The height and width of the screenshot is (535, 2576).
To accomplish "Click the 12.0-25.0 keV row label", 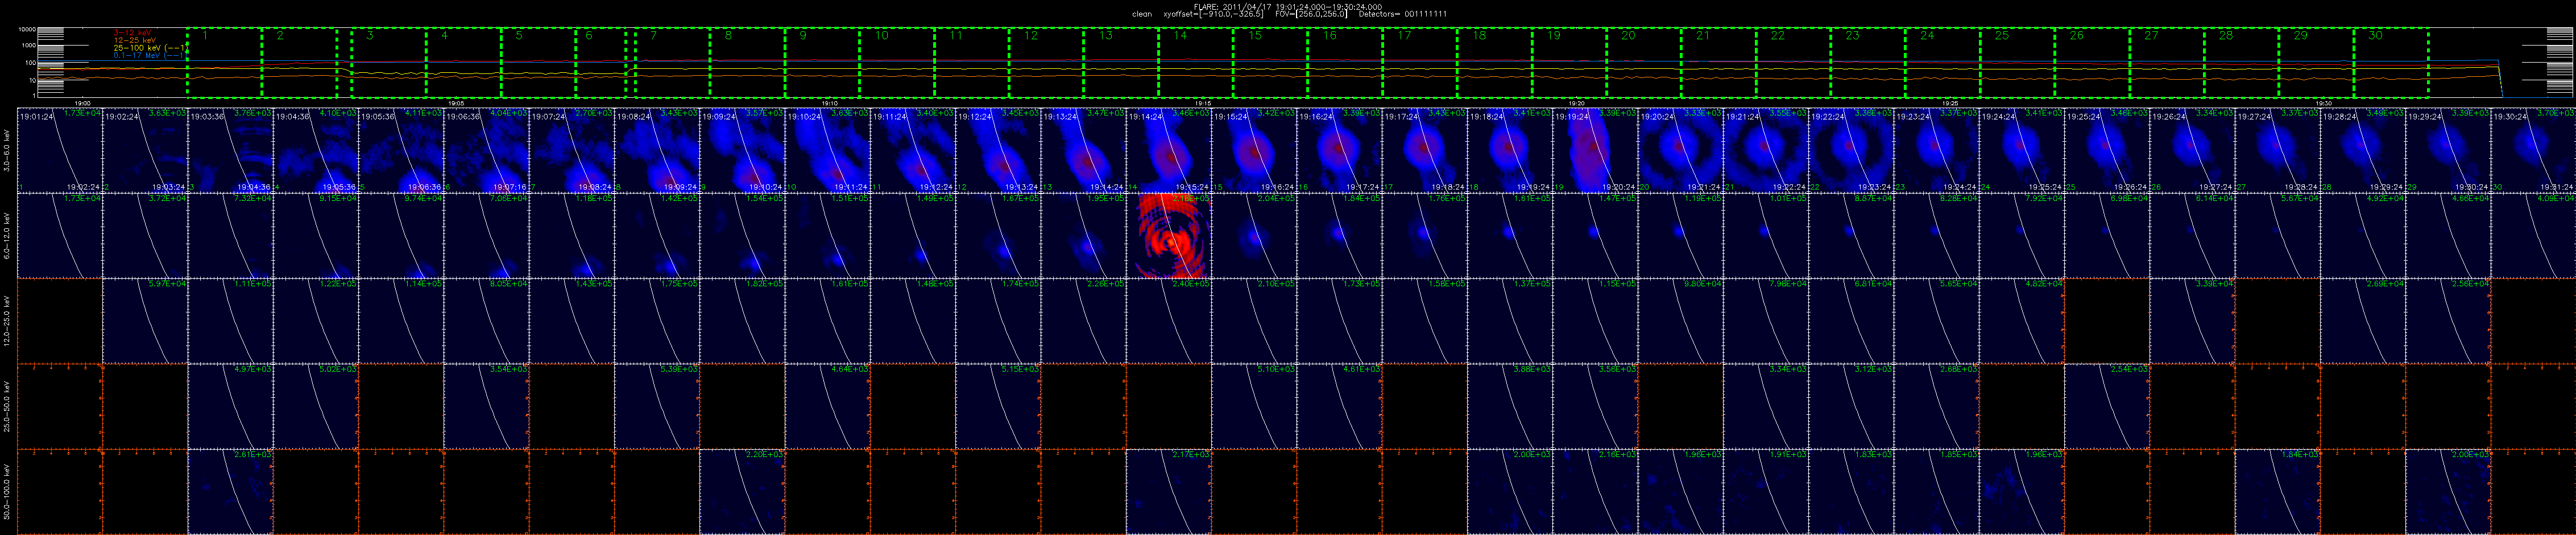I will tap(7, 321).
